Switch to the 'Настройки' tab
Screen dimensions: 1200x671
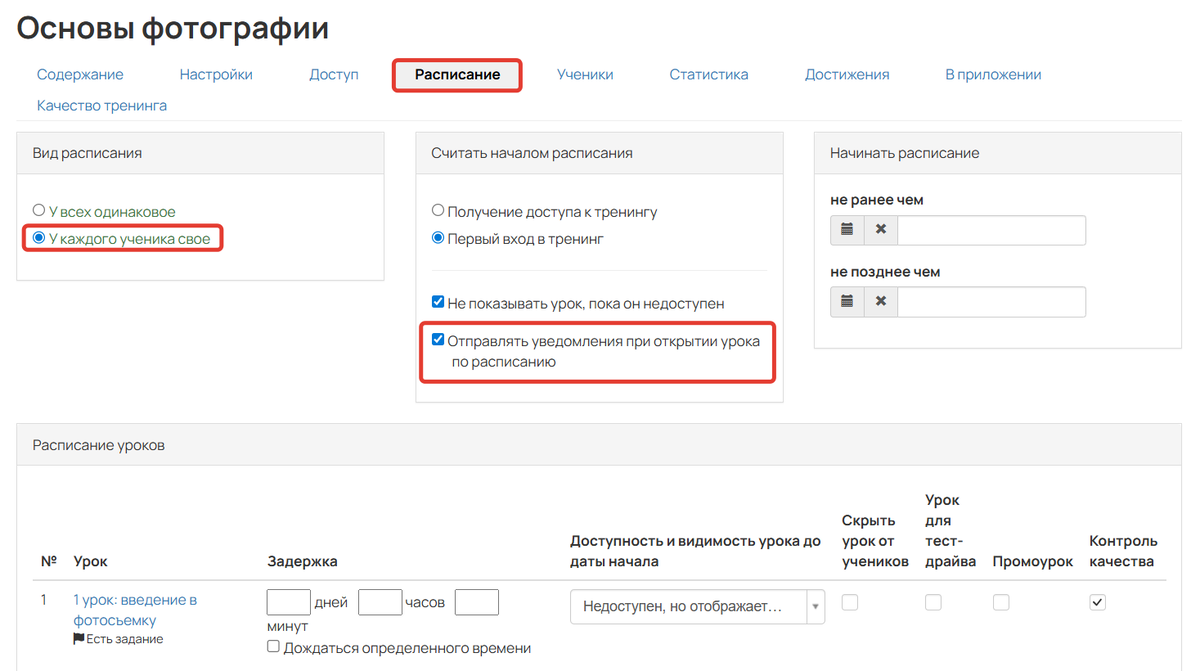click(216, 75)
